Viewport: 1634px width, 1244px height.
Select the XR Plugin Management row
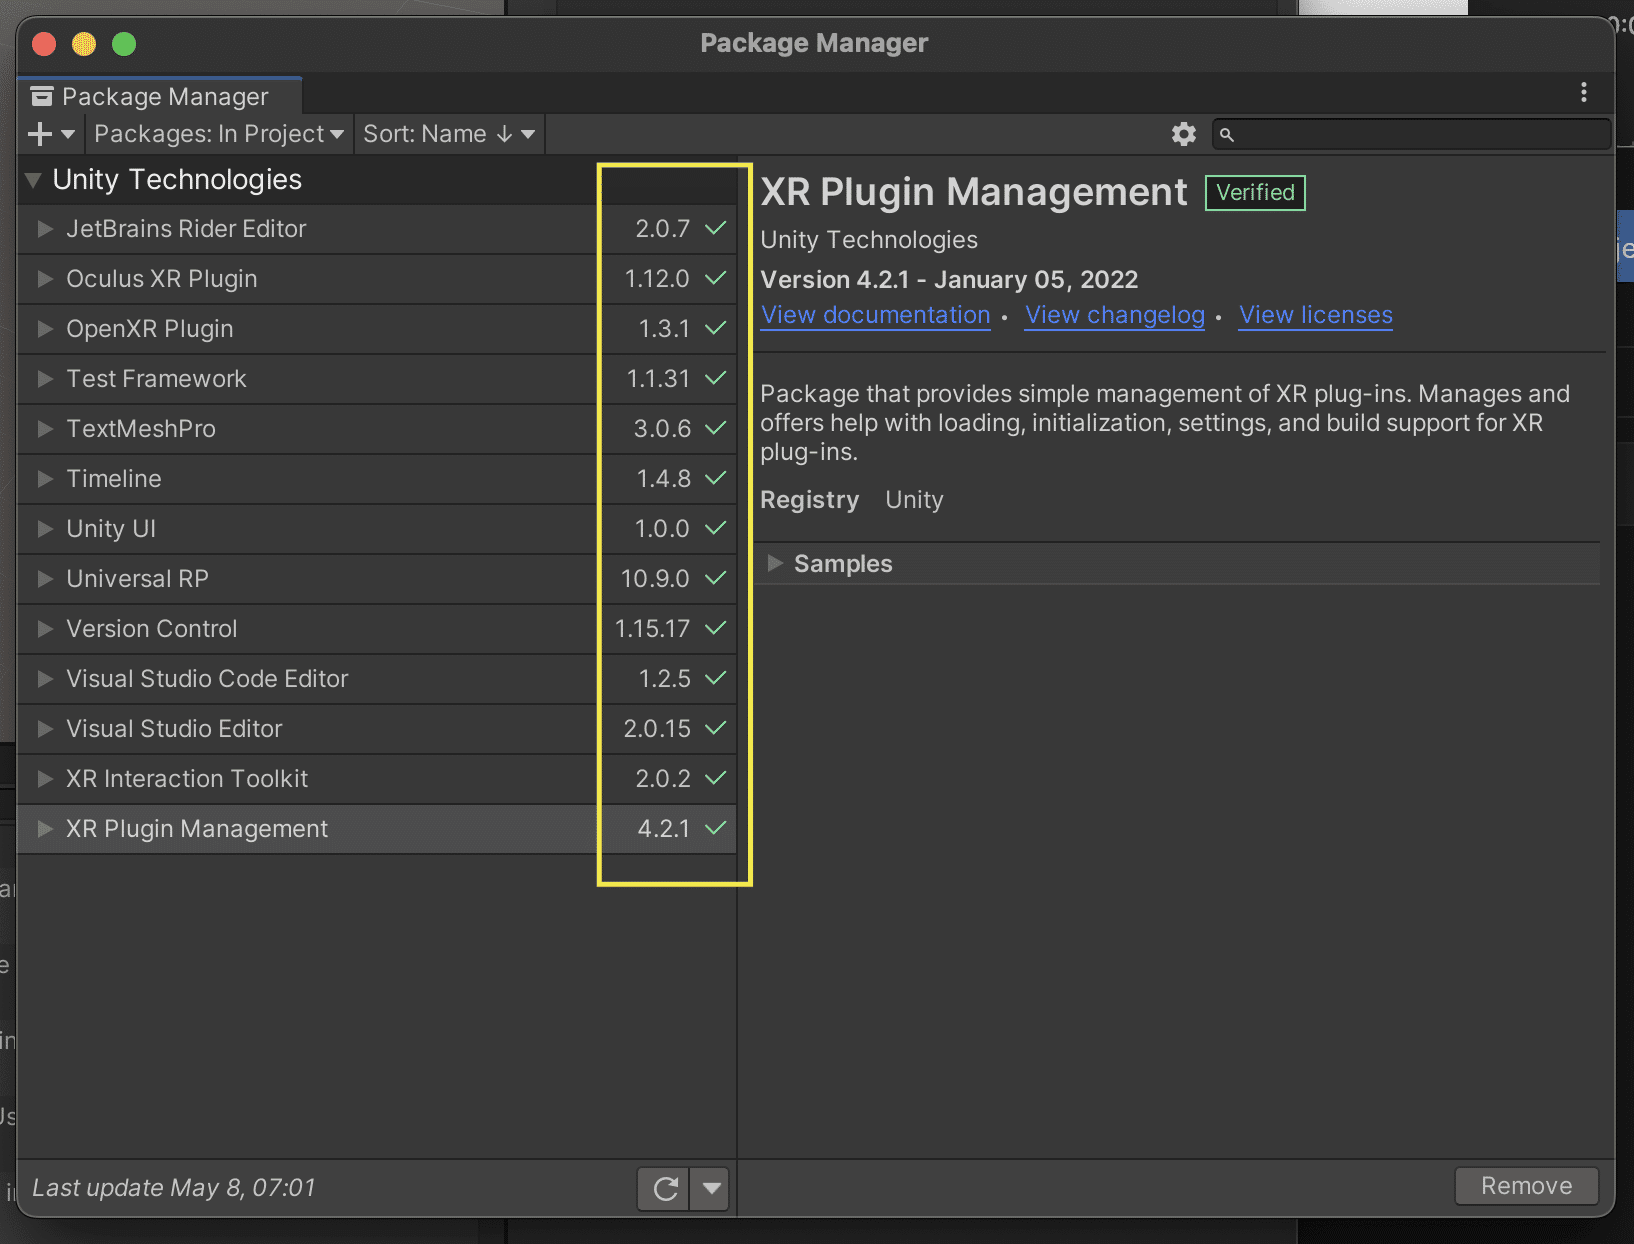[x=376, y=829]
